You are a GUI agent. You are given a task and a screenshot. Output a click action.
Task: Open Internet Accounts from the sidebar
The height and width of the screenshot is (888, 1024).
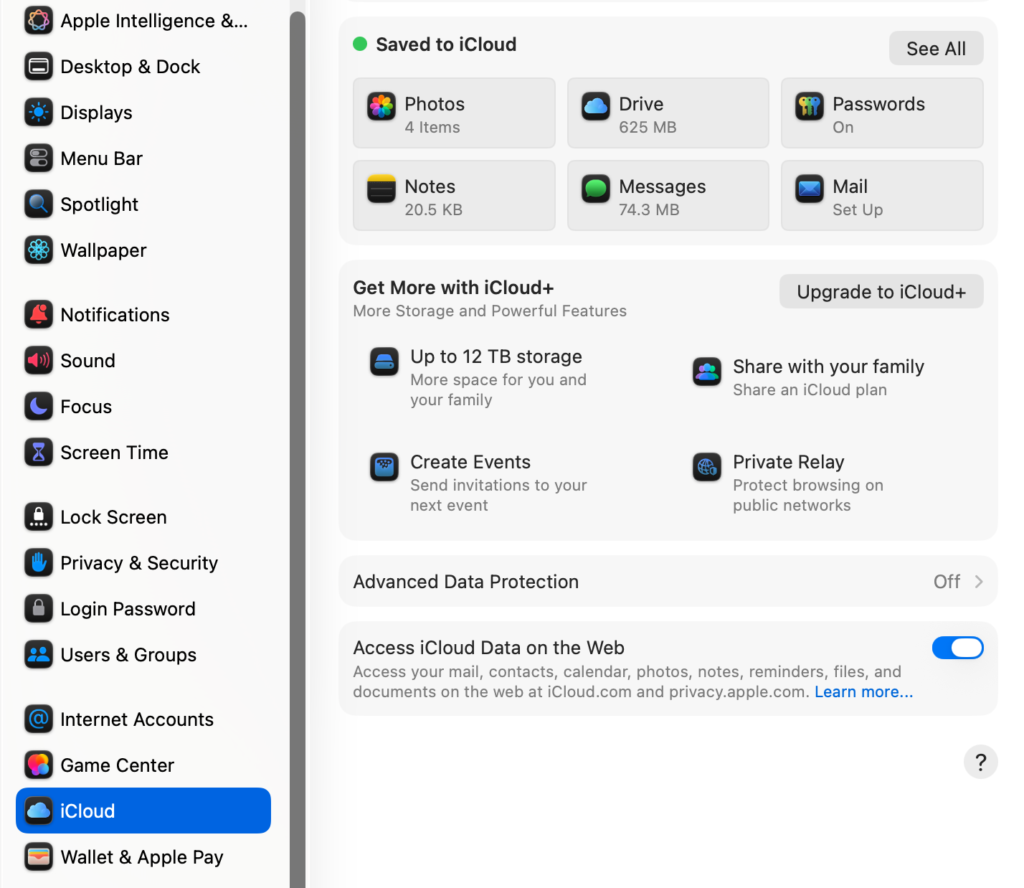click(137, 719)
